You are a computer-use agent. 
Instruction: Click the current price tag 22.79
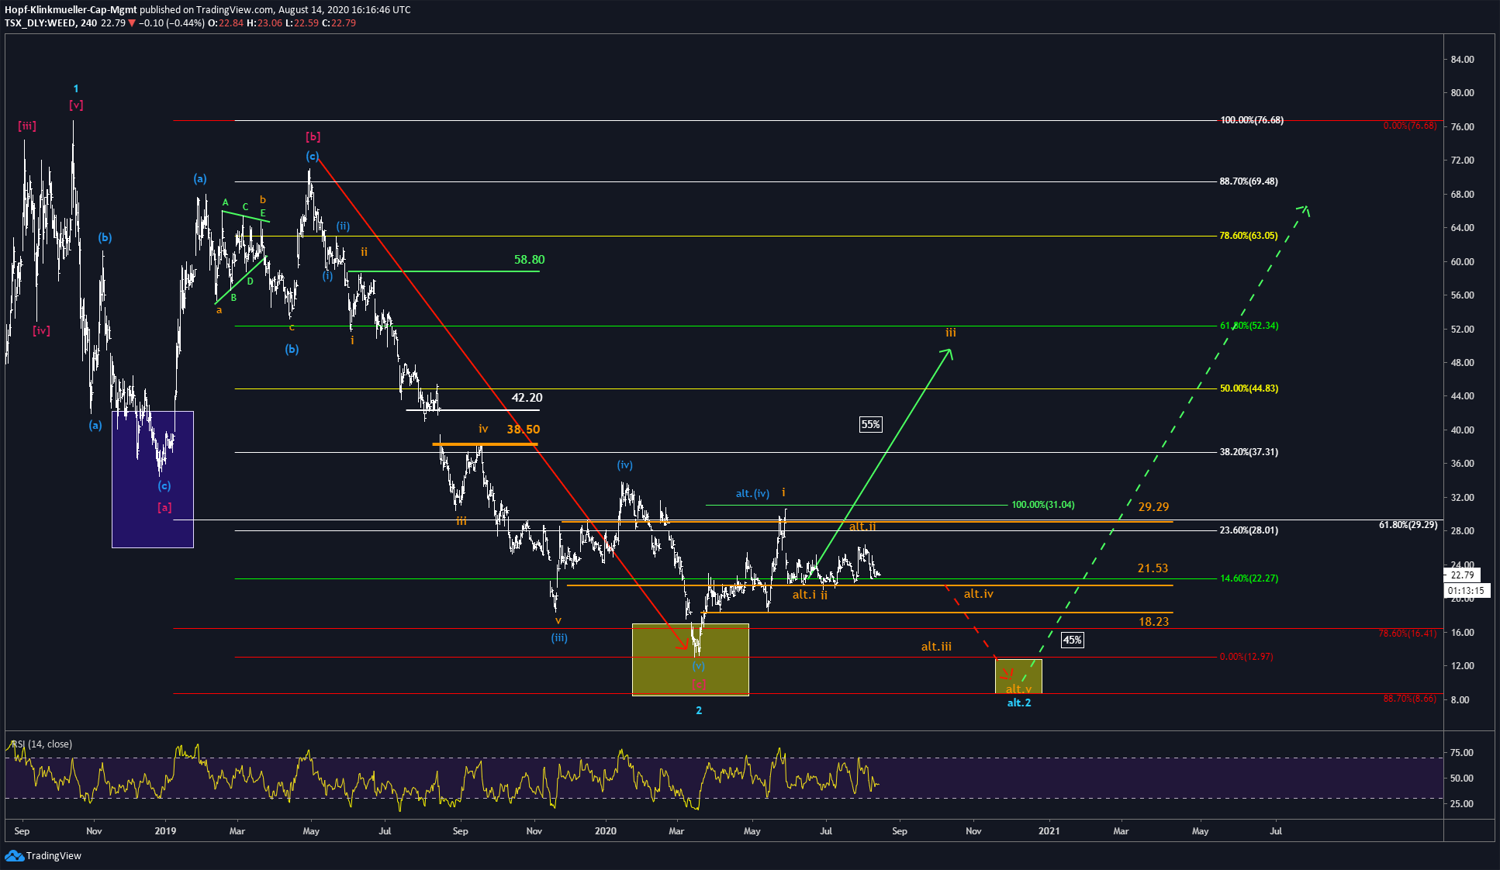(x=1462, y=575)
